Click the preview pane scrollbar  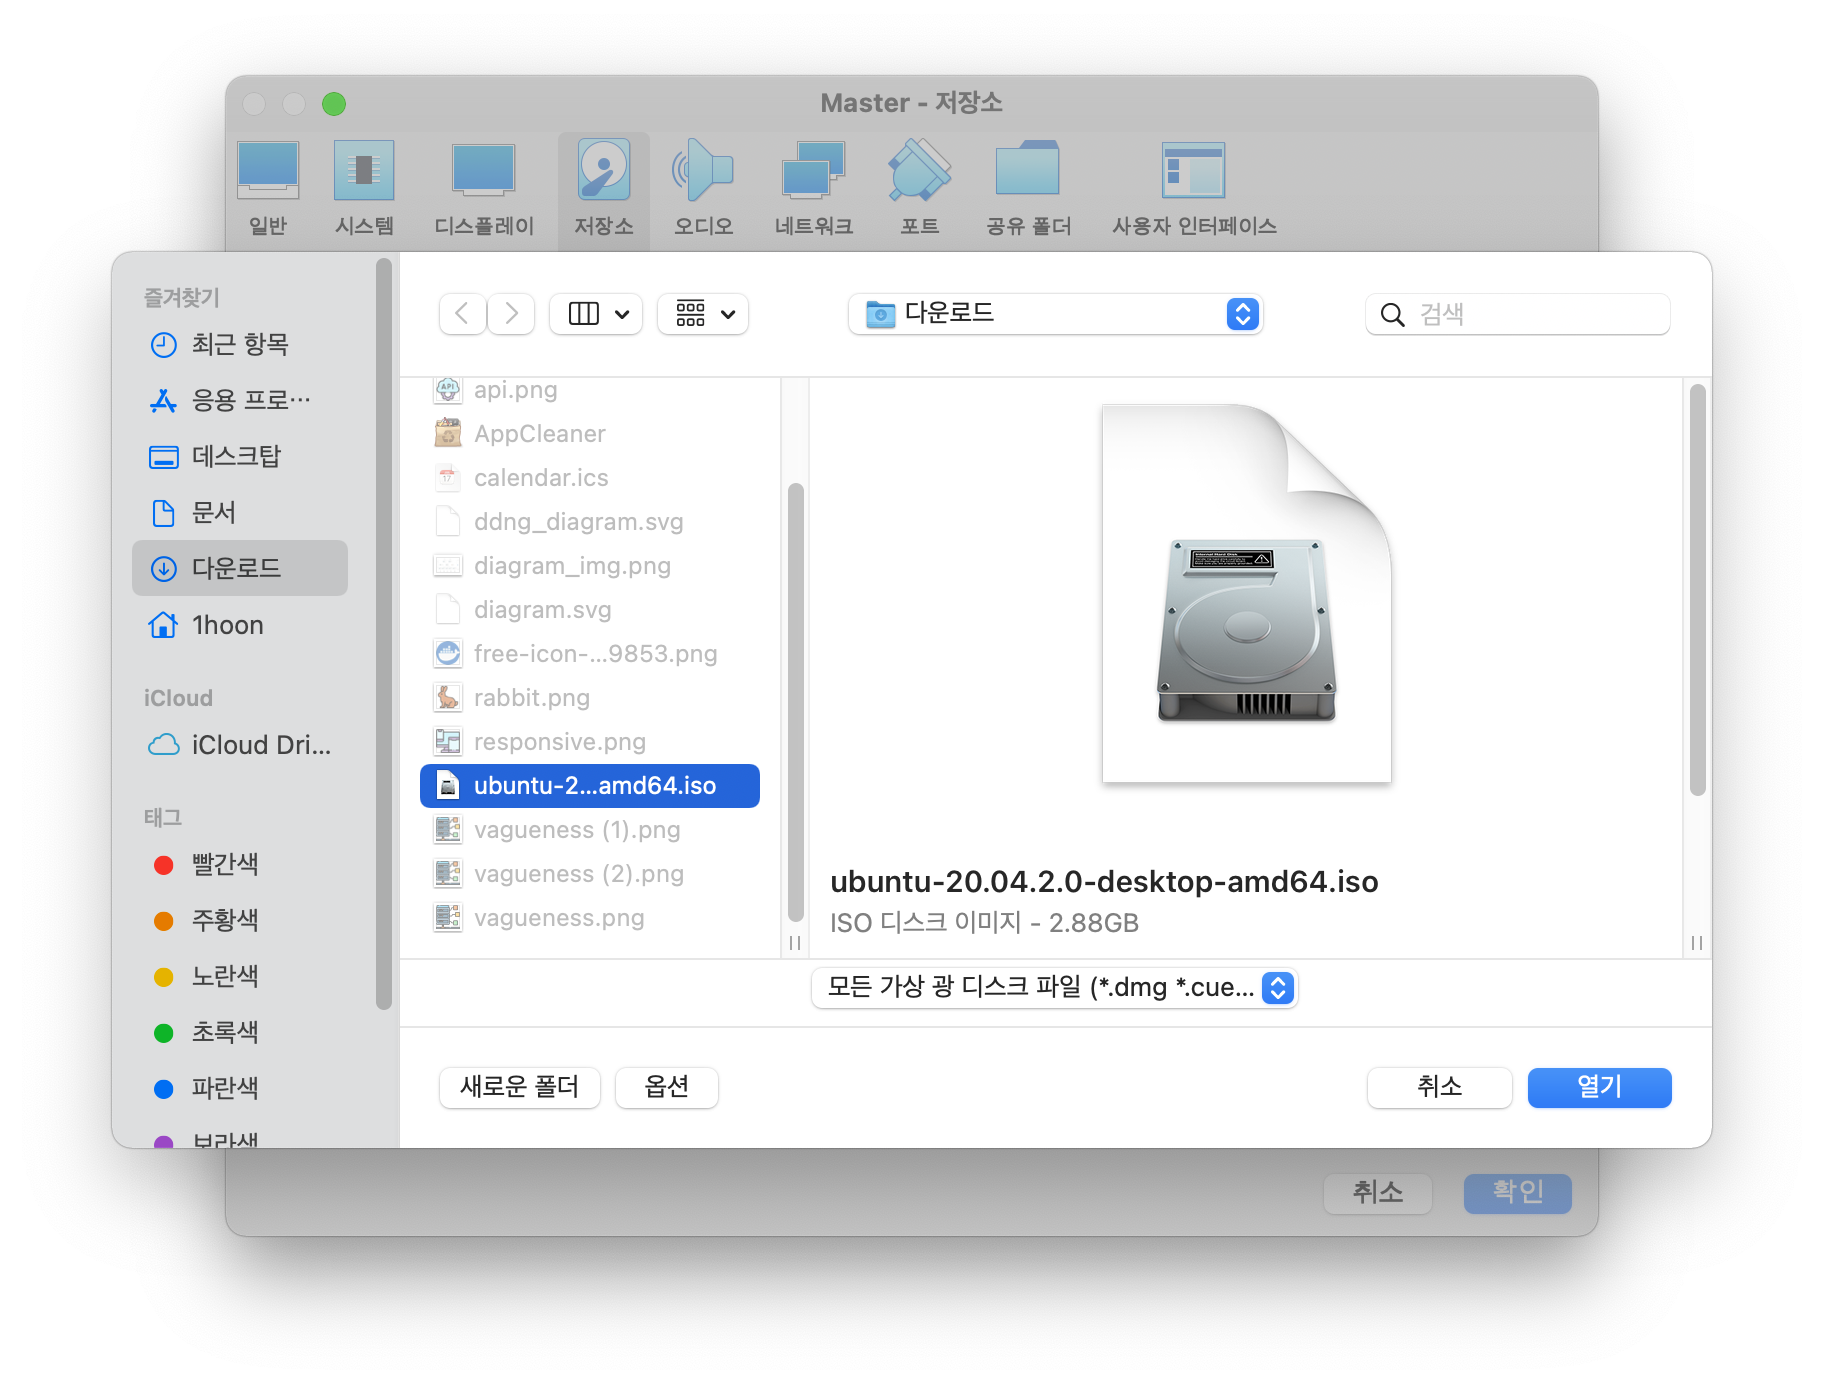coord(1697,590)
